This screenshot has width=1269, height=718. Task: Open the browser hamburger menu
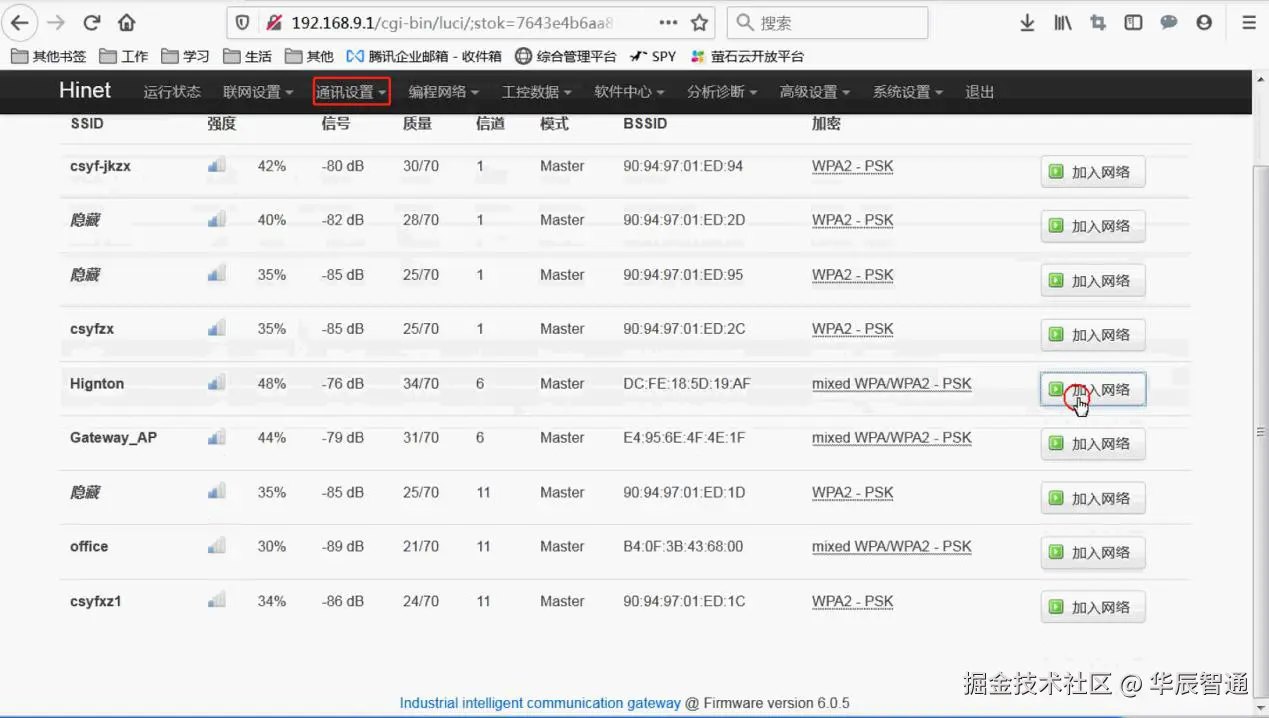pyautogui.click(x=1248, y=22)
